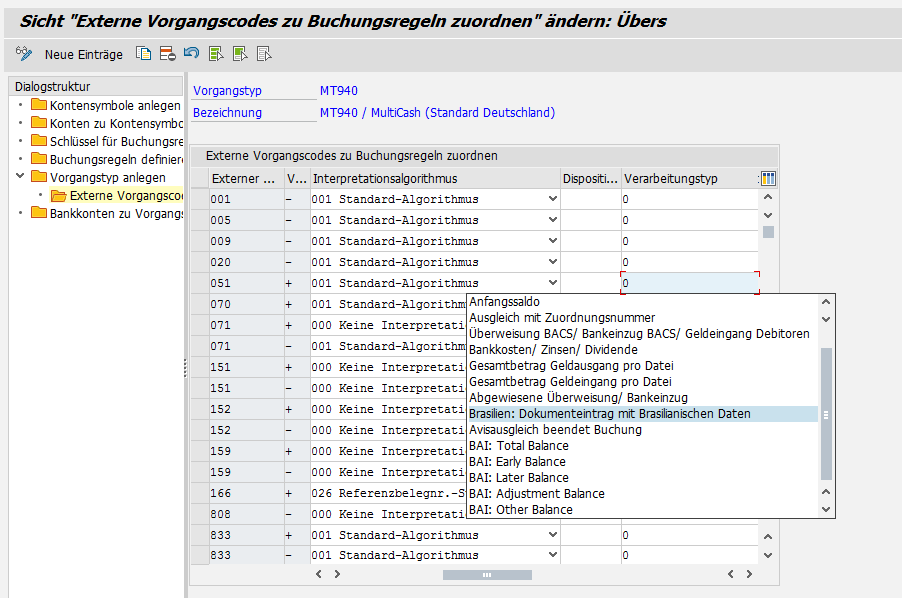The height and width of the screenshot is (598, 902).
Task: Select row with external code 009
Action: pyautogui.click(x=199, y=241)
